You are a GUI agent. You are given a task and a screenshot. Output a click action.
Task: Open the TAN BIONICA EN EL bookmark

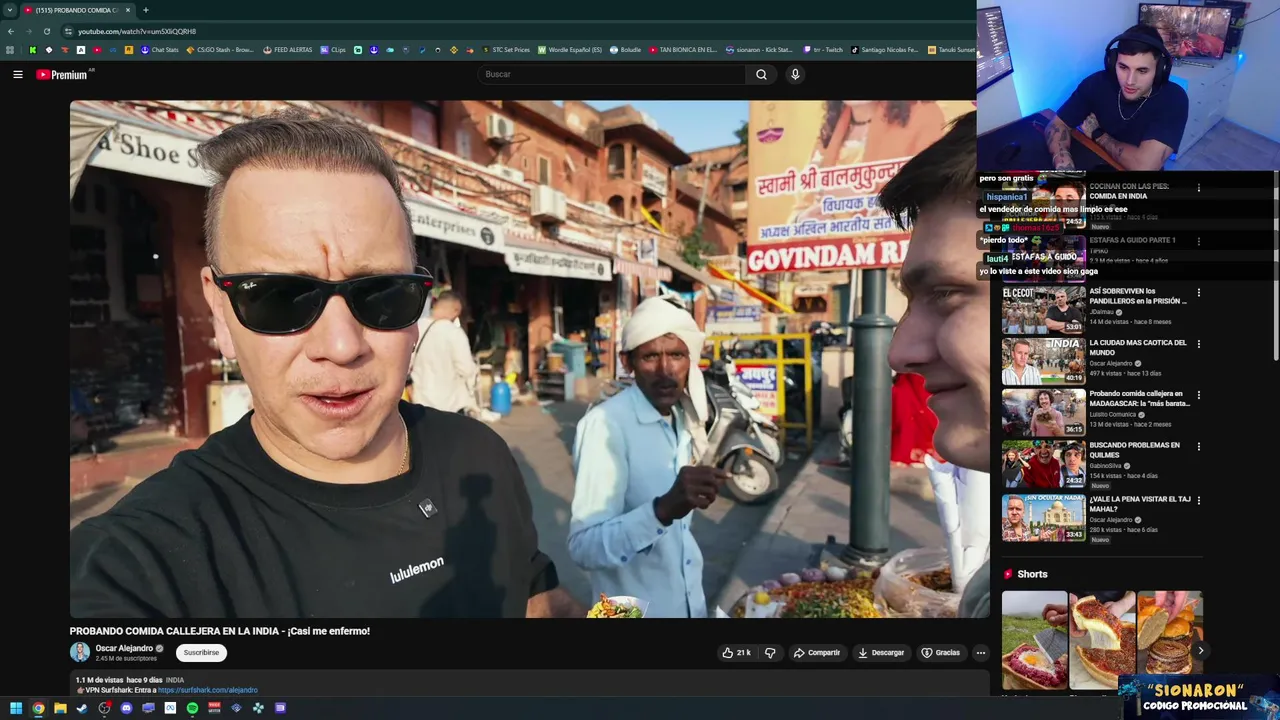click(x=683, y=50)
